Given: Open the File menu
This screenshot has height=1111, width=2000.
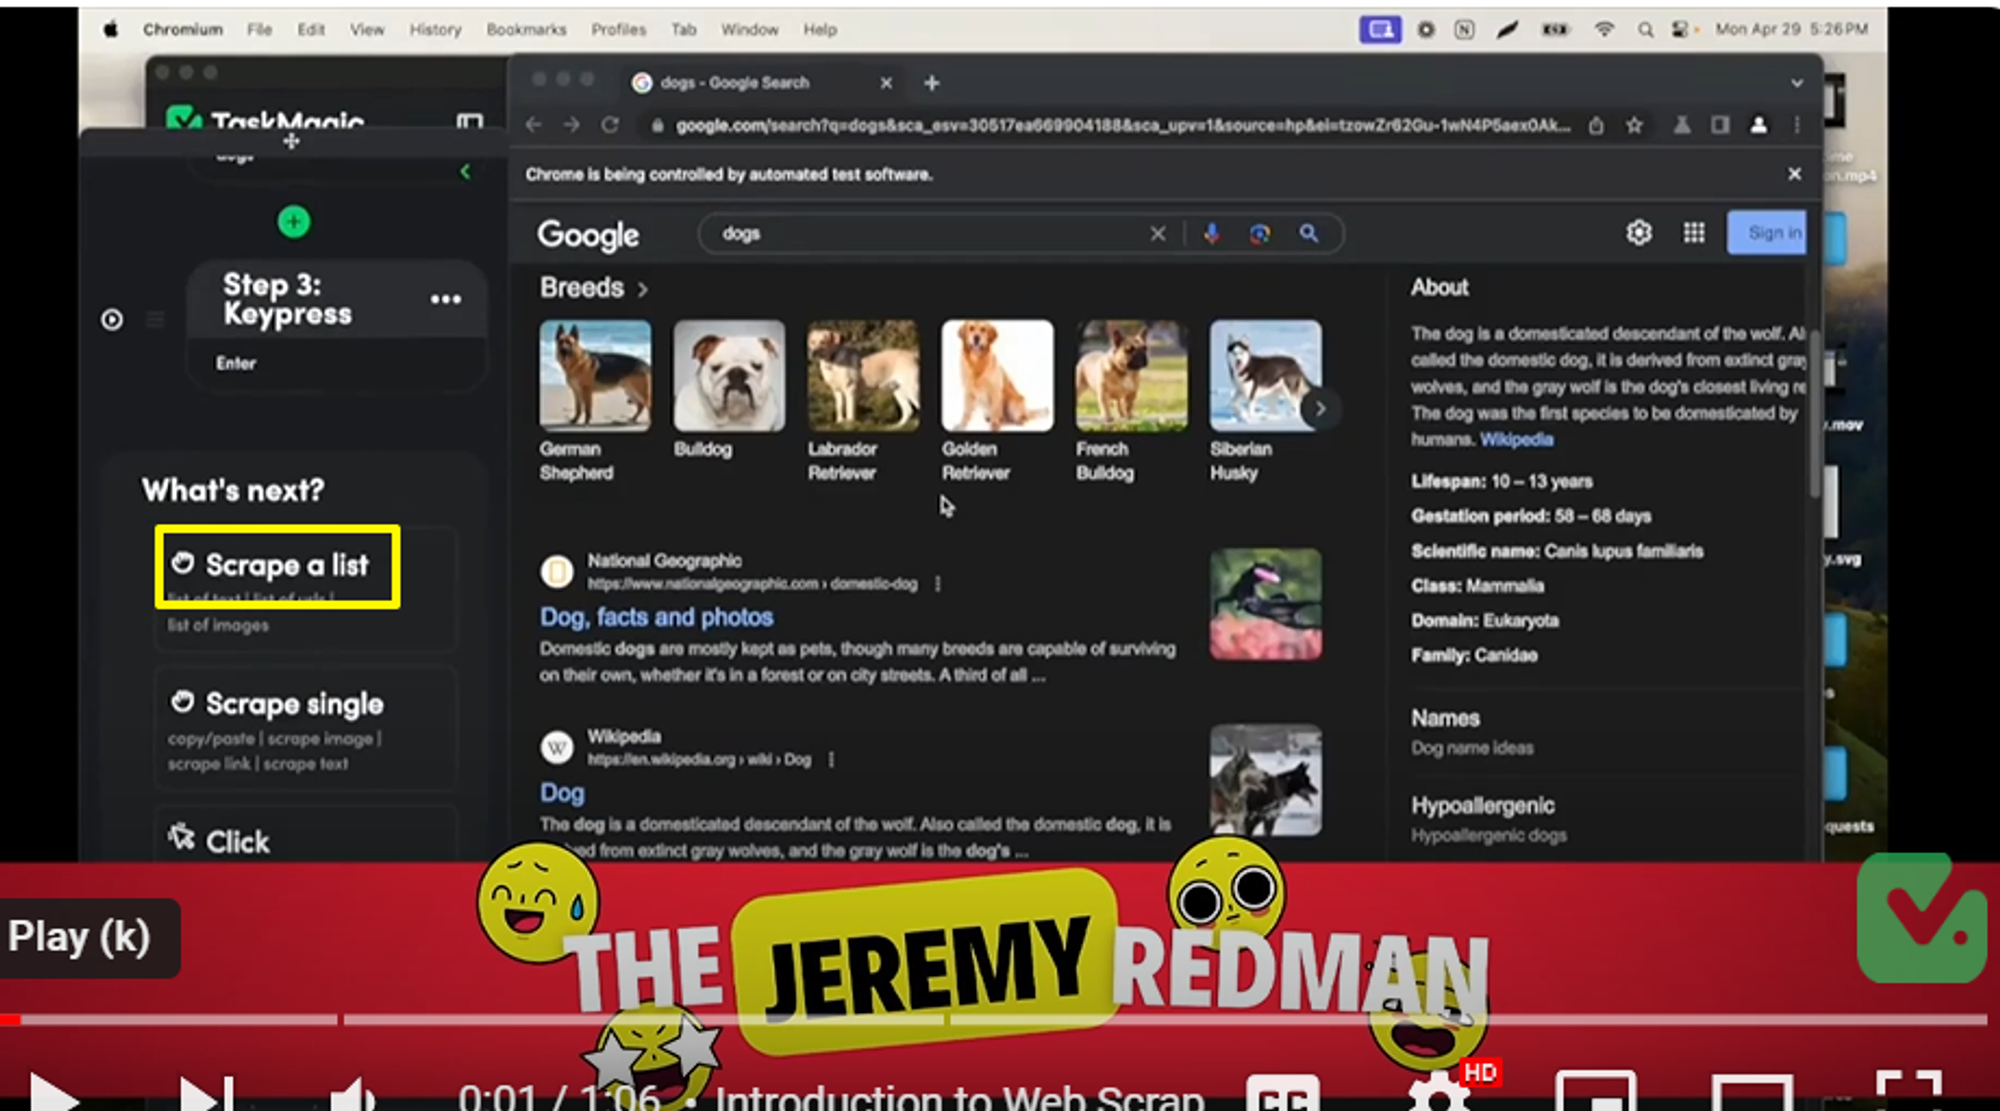Looking at the screenshot, I should (x=260, y=30).
